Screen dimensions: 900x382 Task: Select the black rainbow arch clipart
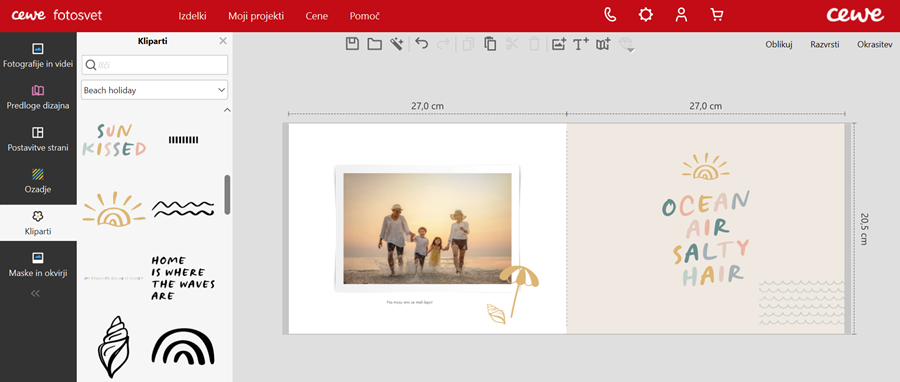coord(183,346)
